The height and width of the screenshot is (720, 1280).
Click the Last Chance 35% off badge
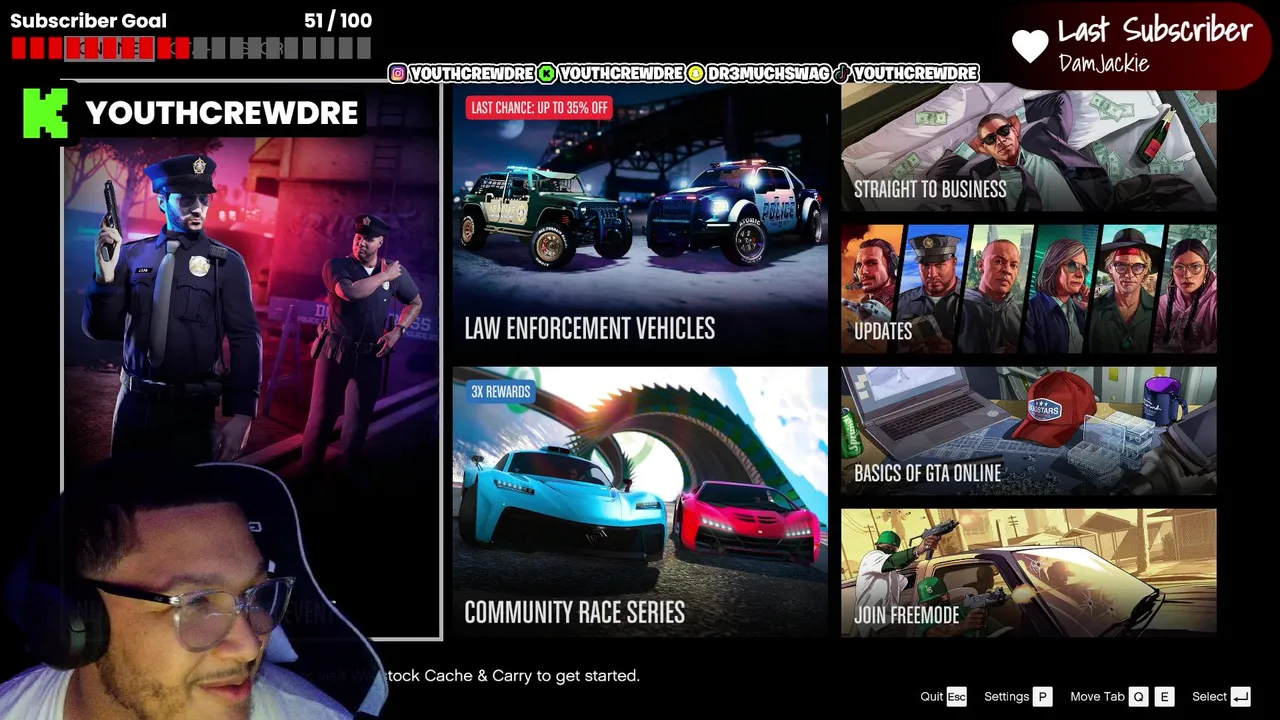(539, 107)
